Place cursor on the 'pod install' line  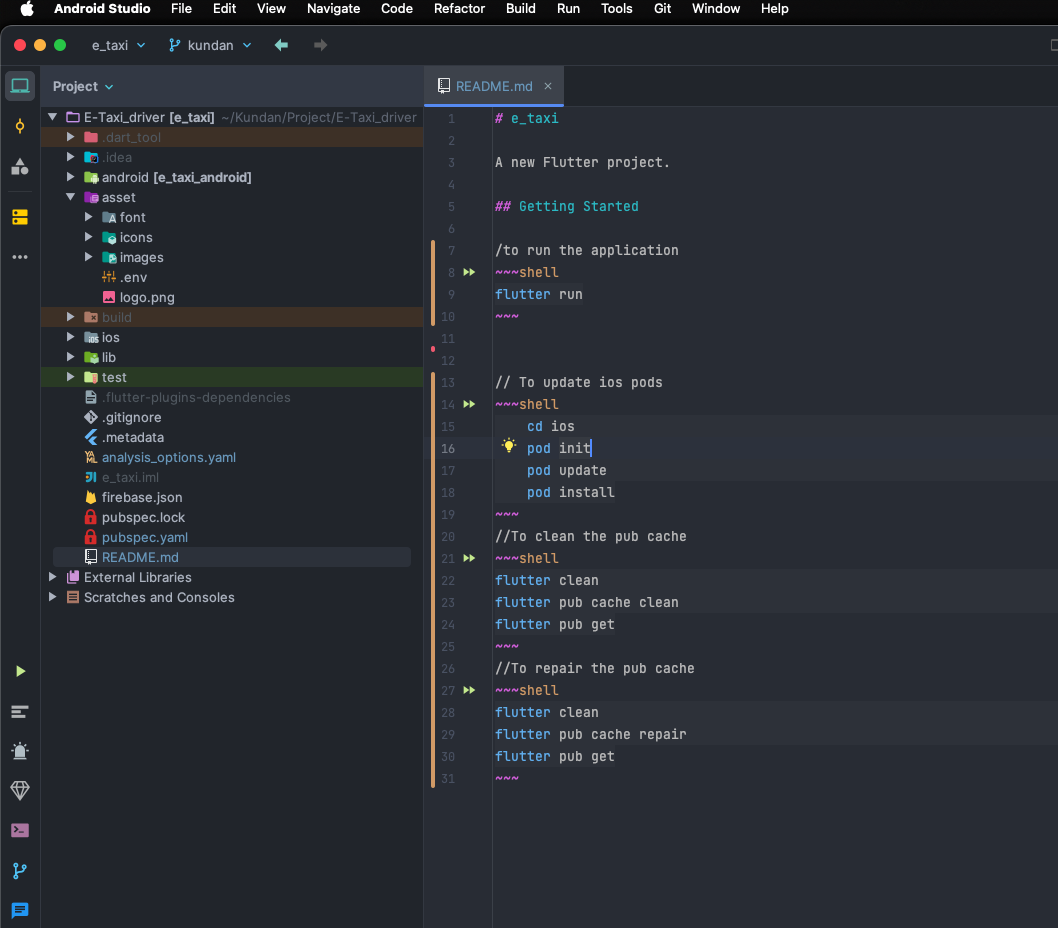click(x=570, y=493)
